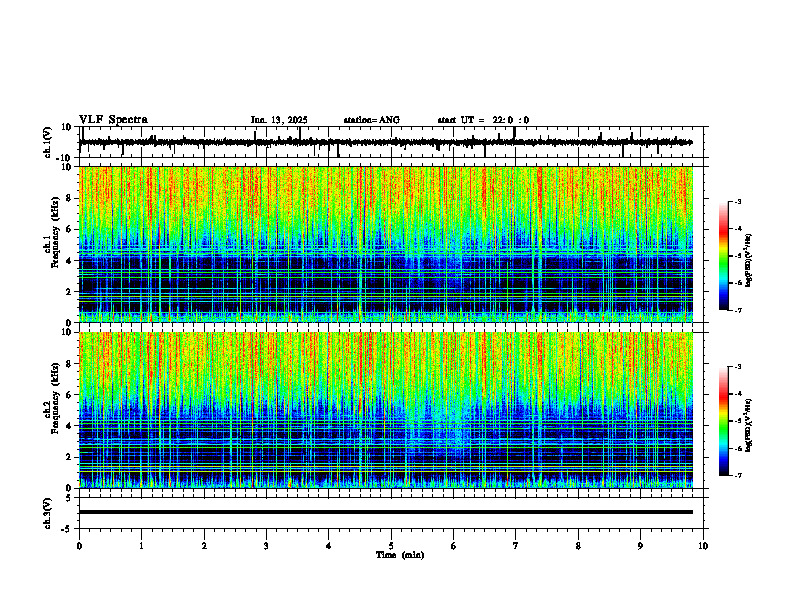Click time axis tick label "6"

(x=454, y=546)
